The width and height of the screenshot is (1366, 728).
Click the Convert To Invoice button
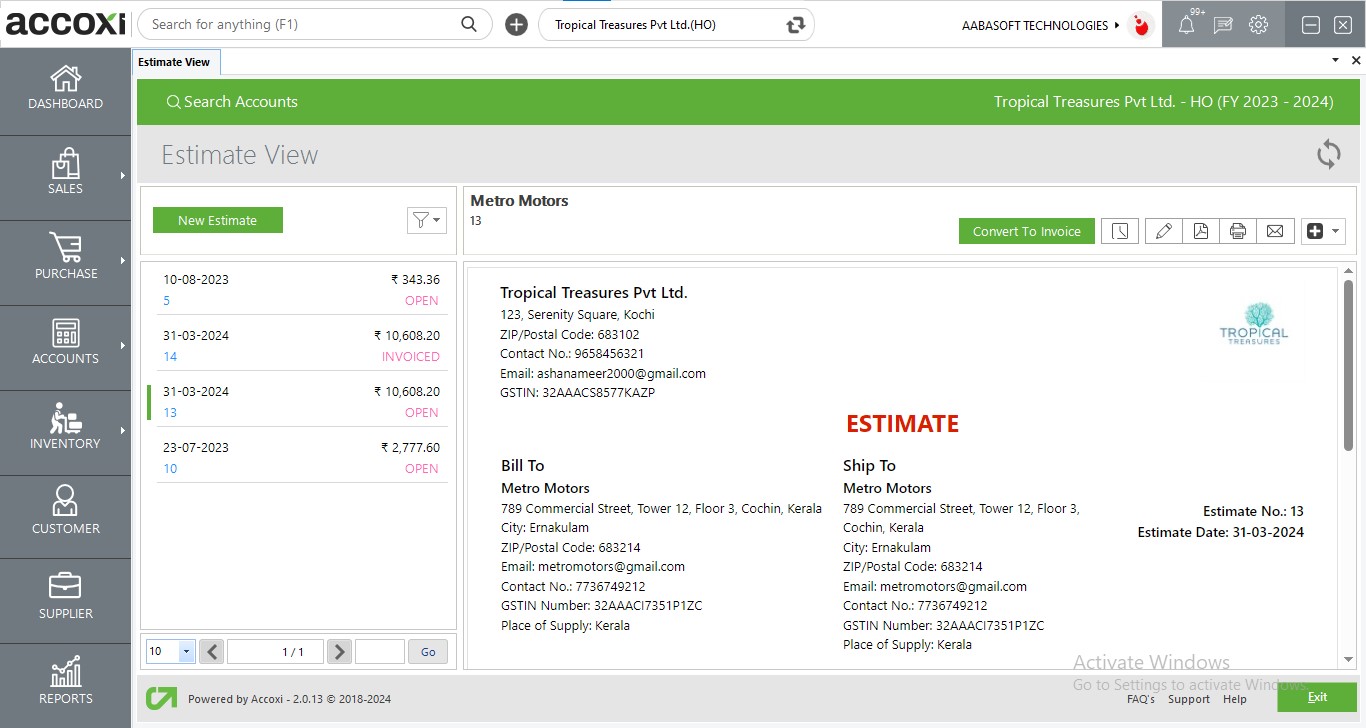point(1026,231)
